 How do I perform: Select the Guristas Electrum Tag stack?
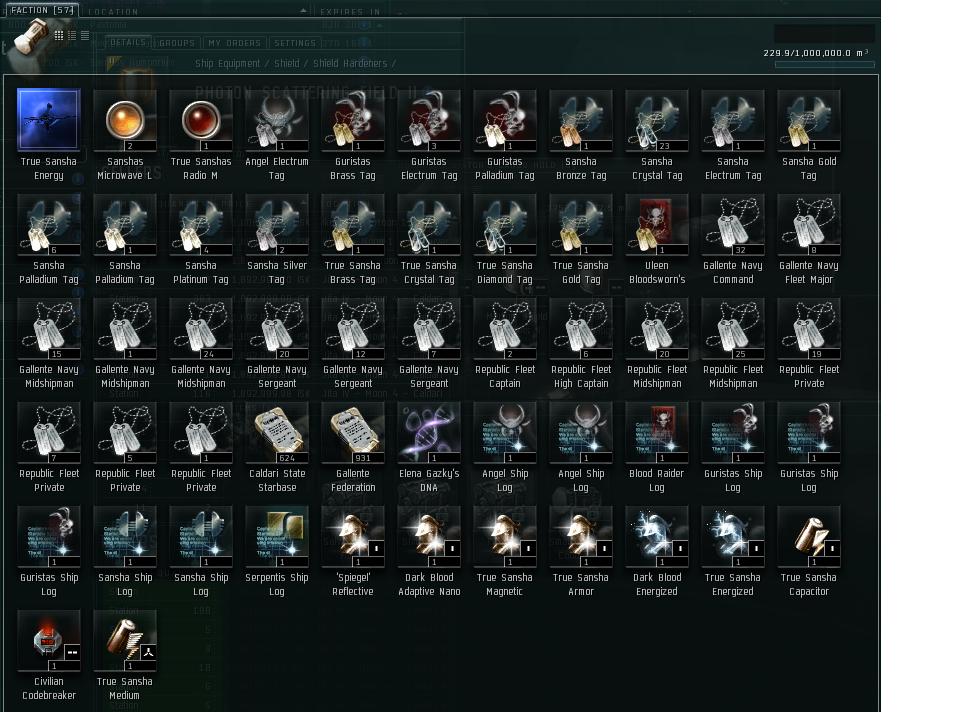[429, 120]
